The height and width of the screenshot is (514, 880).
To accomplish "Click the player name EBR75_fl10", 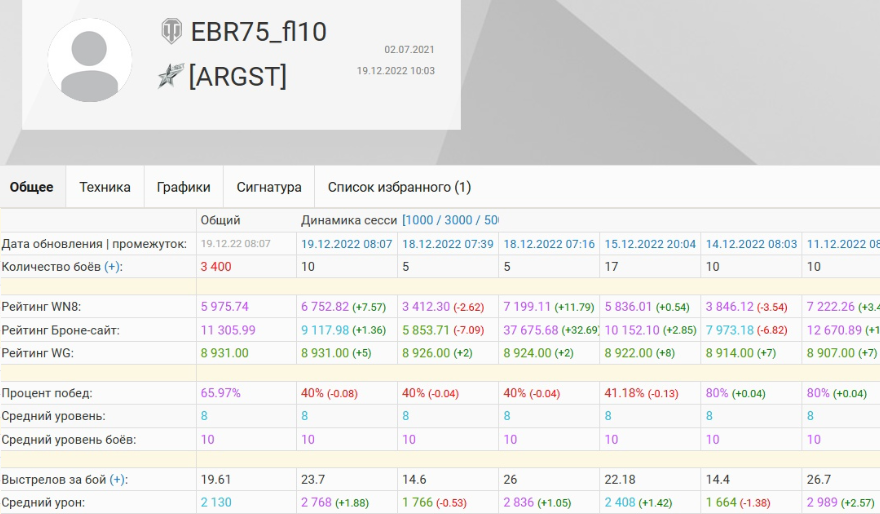I will (258, 32).
